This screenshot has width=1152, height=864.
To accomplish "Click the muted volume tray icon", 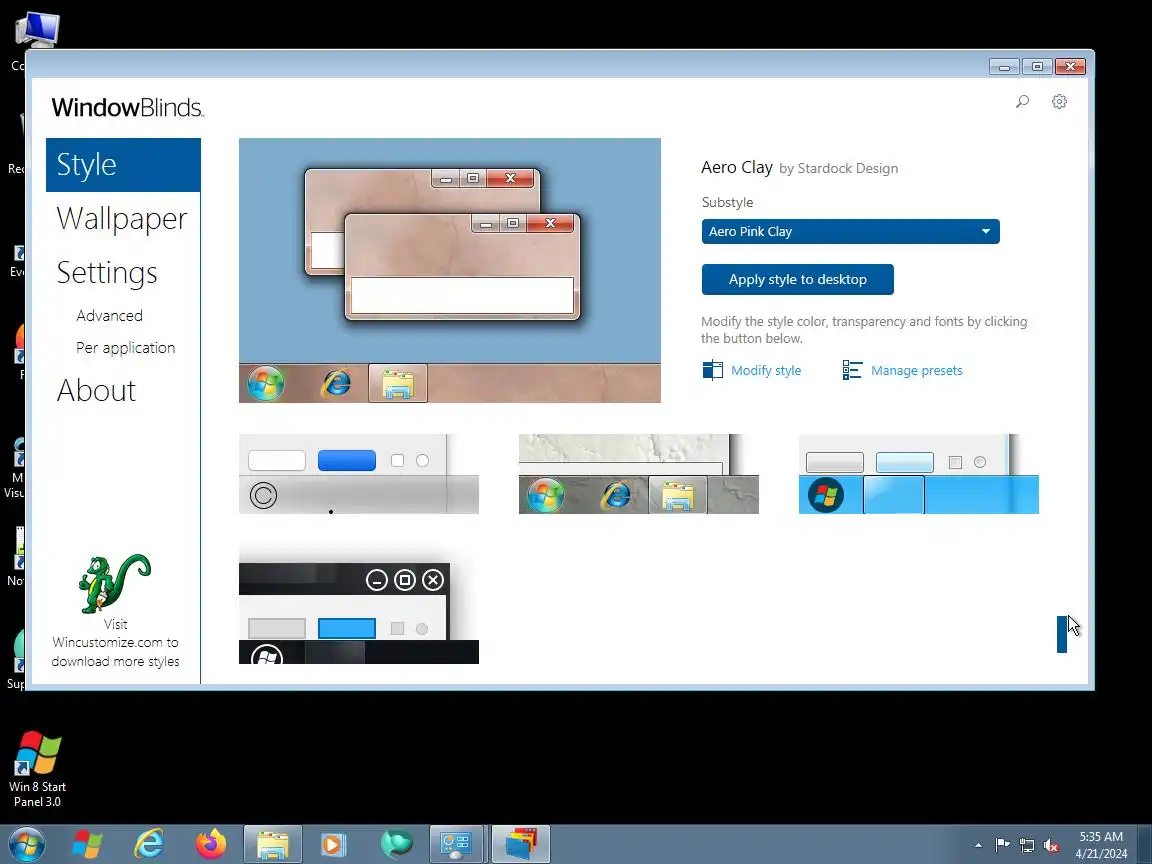I will tap(1051, 846).
